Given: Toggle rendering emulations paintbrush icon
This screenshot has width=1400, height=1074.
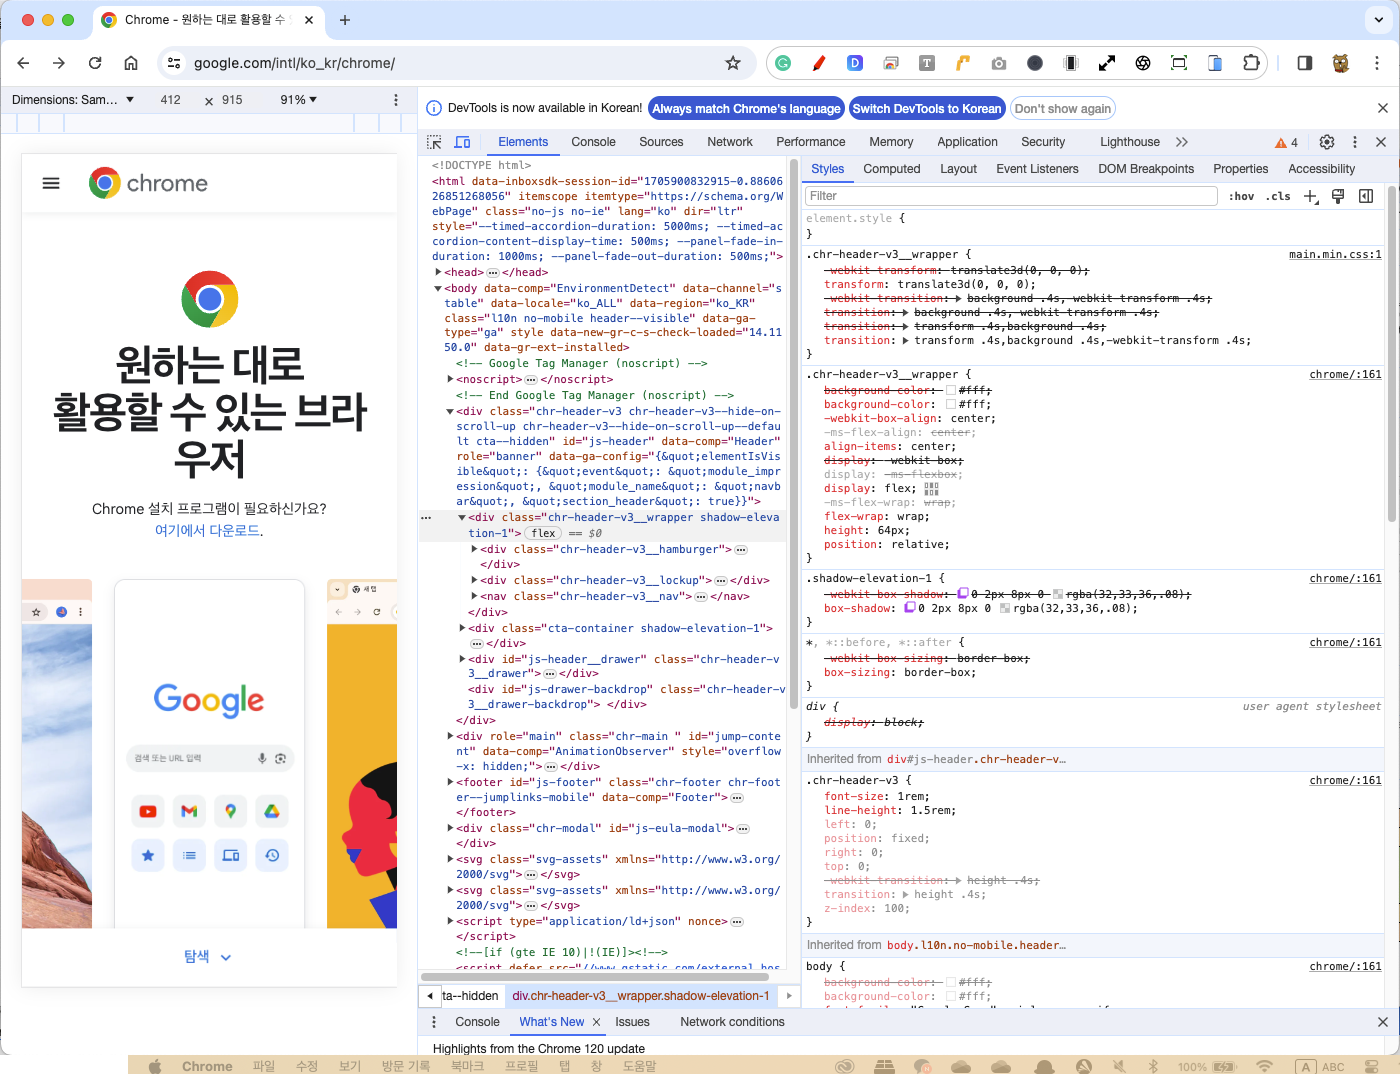Looking at the screenshot, I should 1338,196.
